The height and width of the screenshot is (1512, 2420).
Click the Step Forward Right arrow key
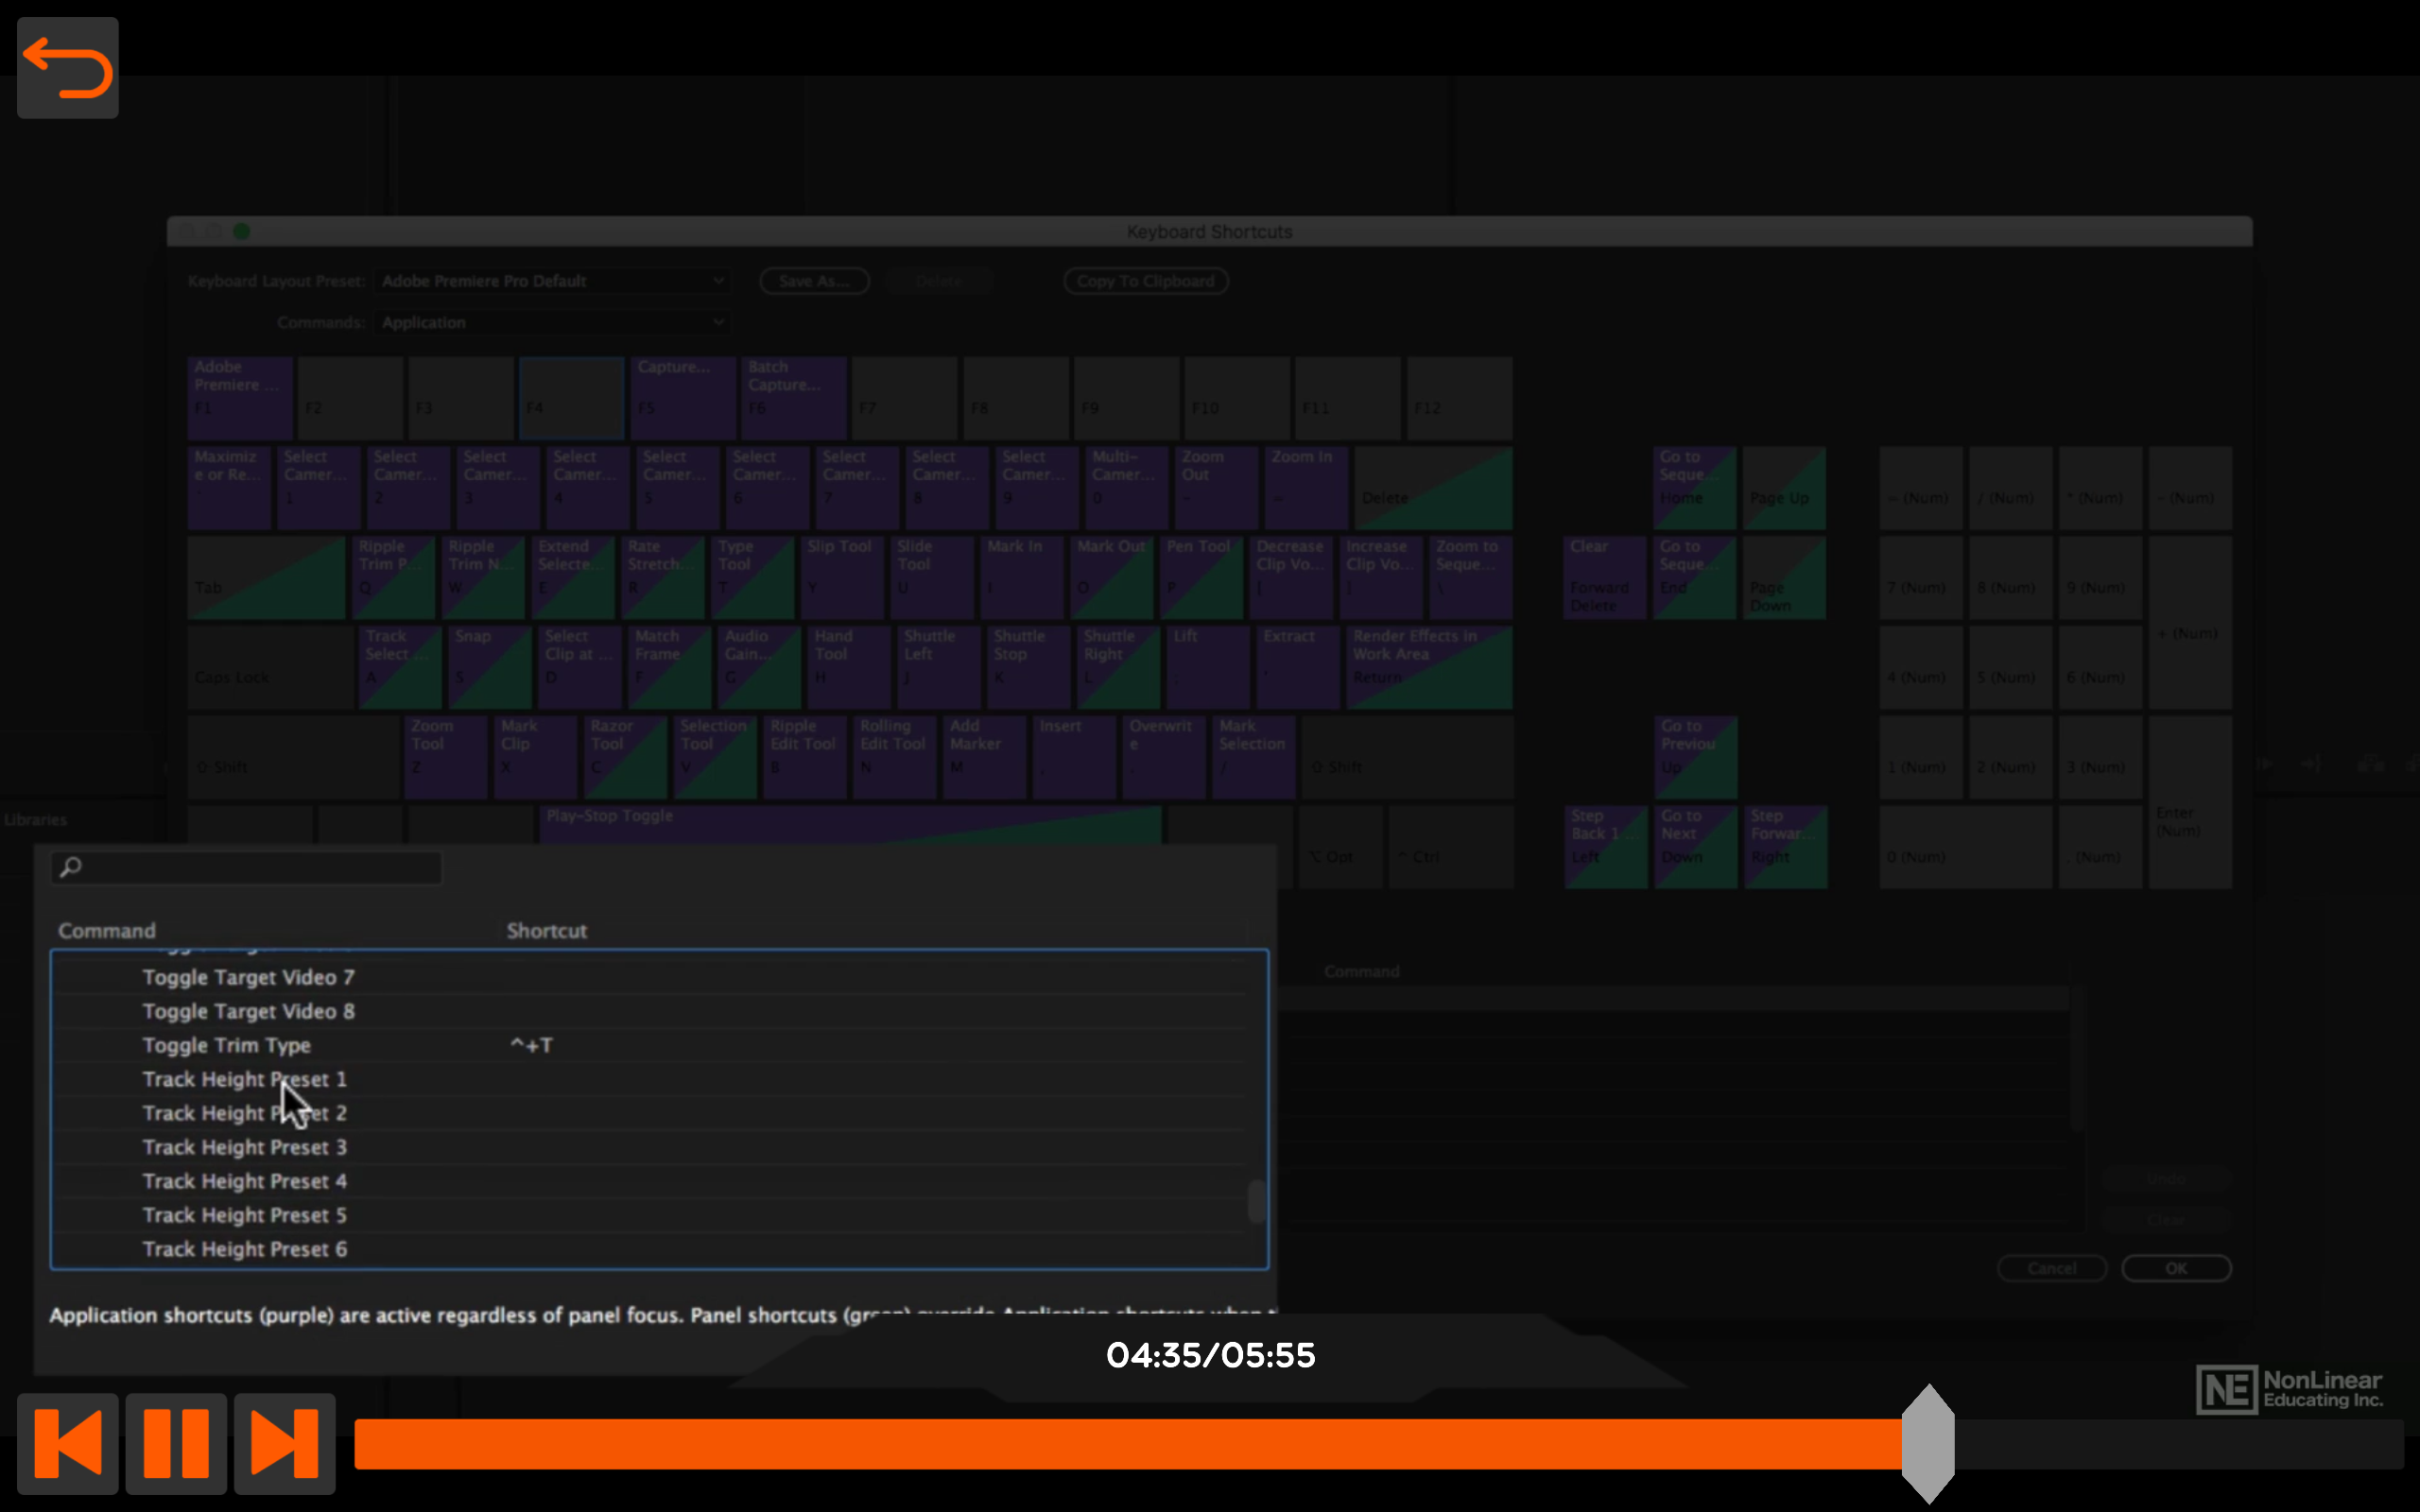(x=1786, y=847)
